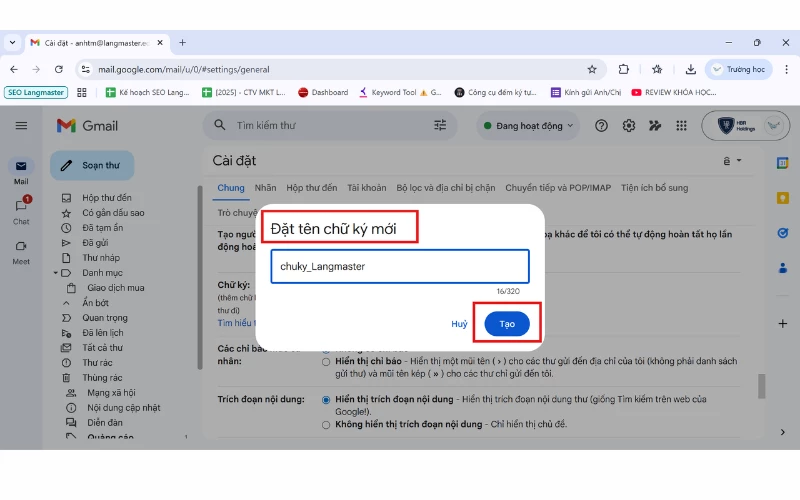The image size is (800, 500).
Task: Open the Gmail support help icon
Action: pos(601,125)
